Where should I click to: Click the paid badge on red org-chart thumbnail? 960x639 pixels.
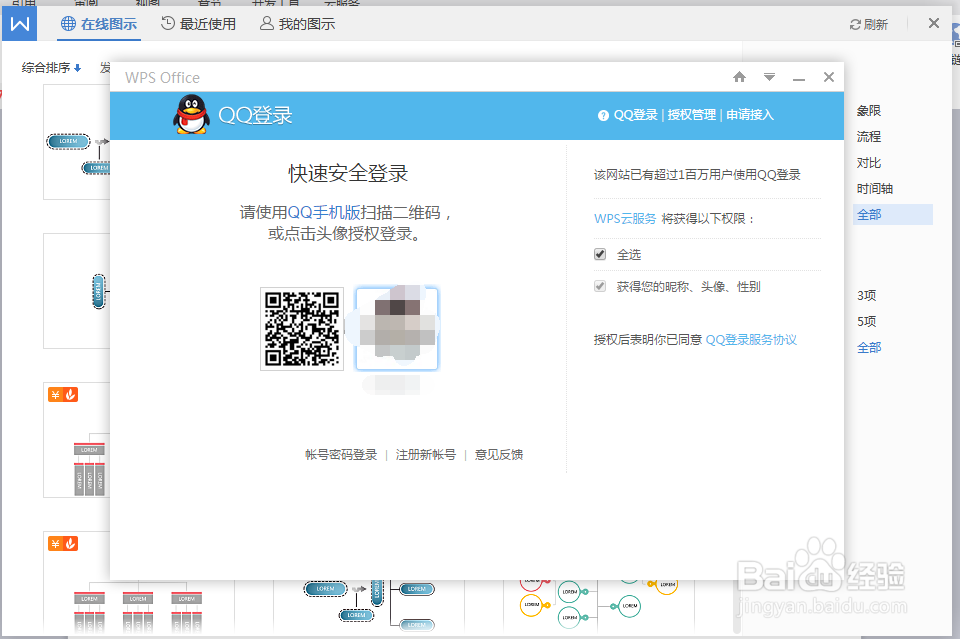pyautogui.click(x=63, y=395)
